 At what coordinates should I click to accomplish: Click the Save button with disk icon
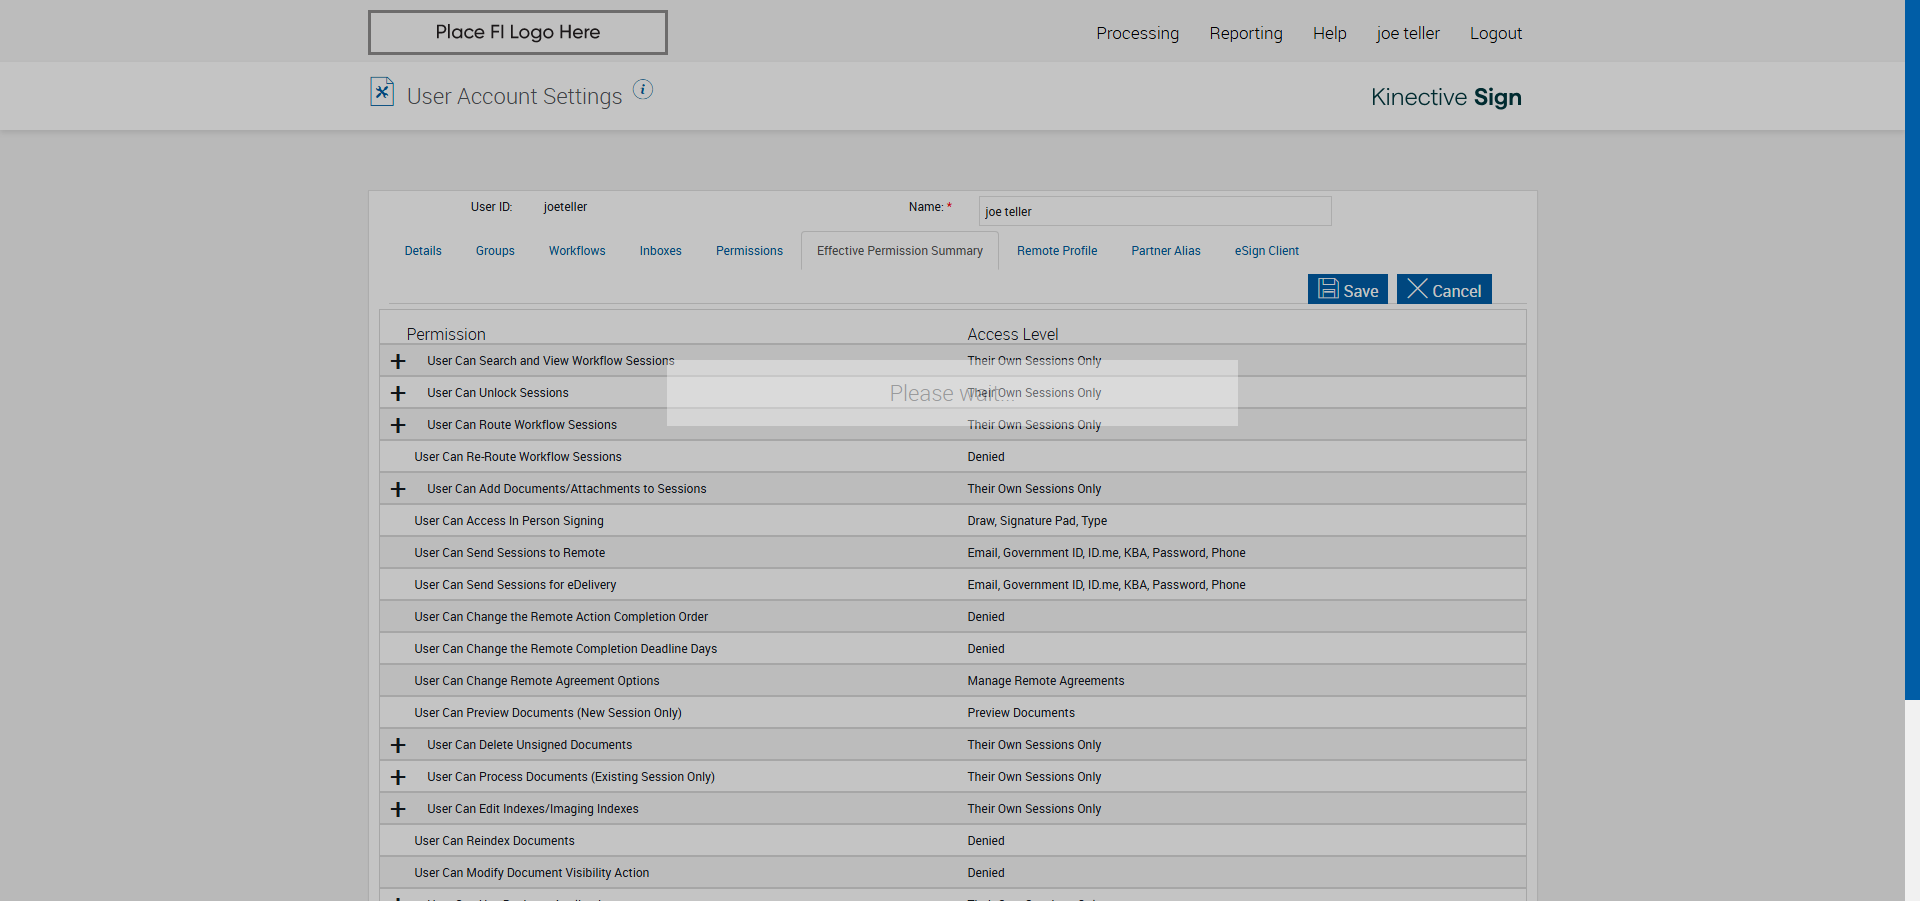coord(1347,290)
